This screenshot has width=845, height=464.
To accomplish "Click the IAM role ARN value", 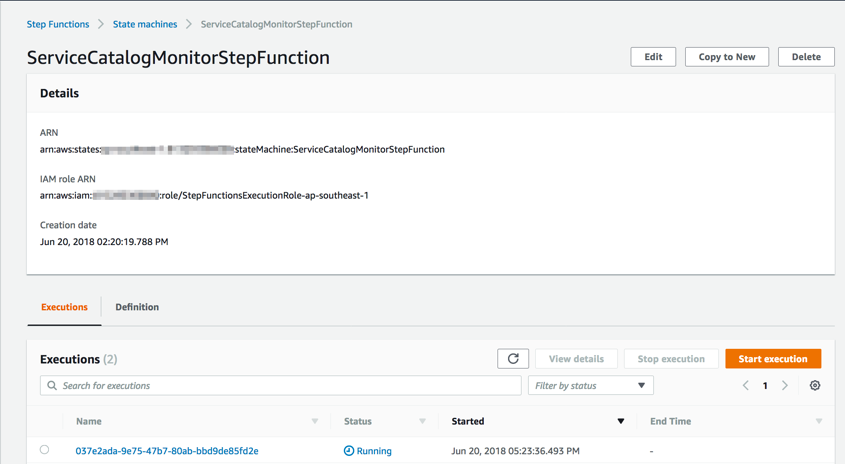I will pyautogui.click(x=204, y=196).
